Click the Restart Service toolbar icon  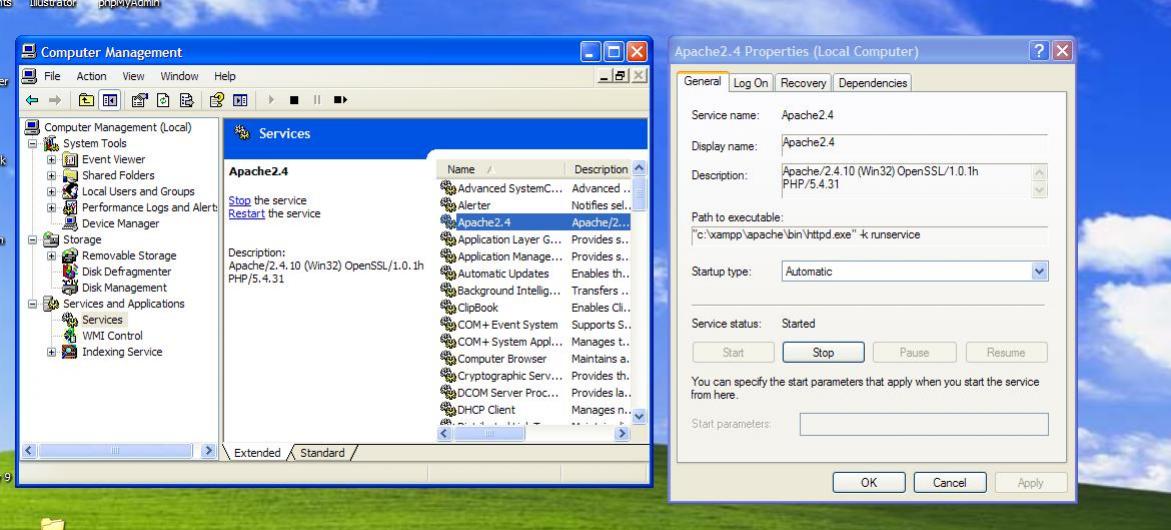pyautogui.click(x=341, y=100)
